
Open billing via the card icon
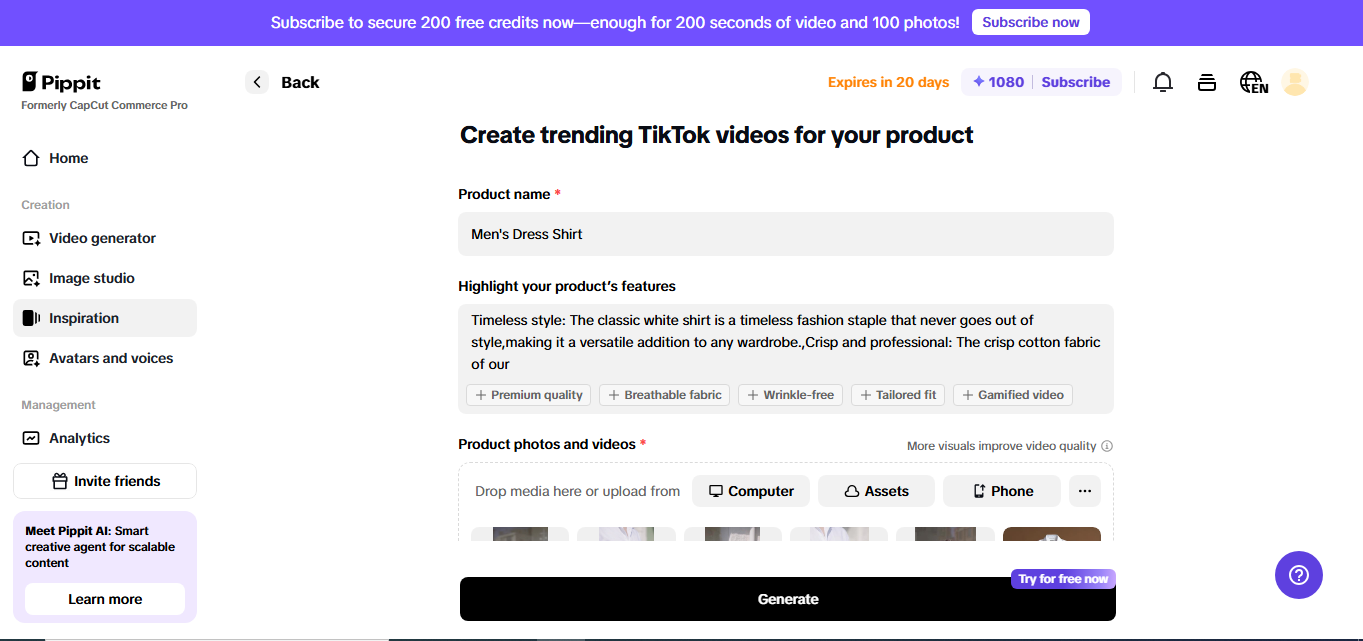coord(1206,82)
